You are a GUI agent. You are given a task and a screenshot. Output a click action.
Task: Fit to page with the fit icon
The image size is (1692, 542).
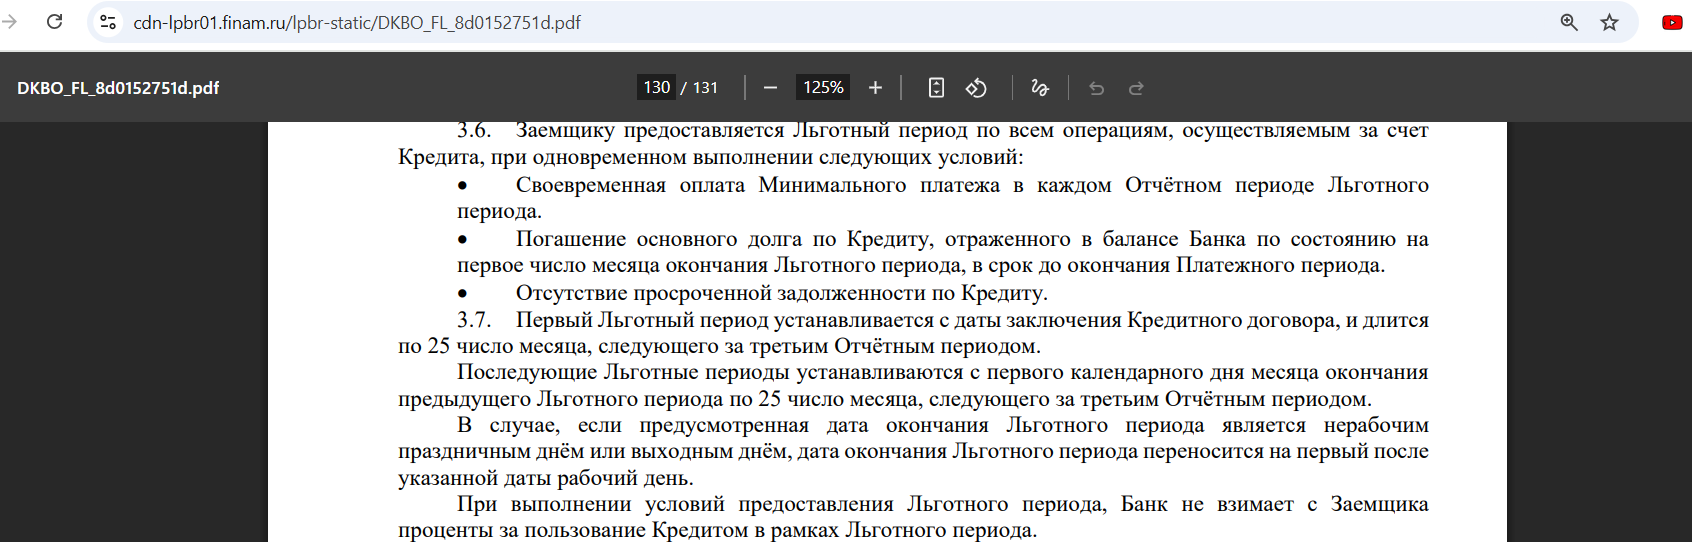click(x=936, y=88)
